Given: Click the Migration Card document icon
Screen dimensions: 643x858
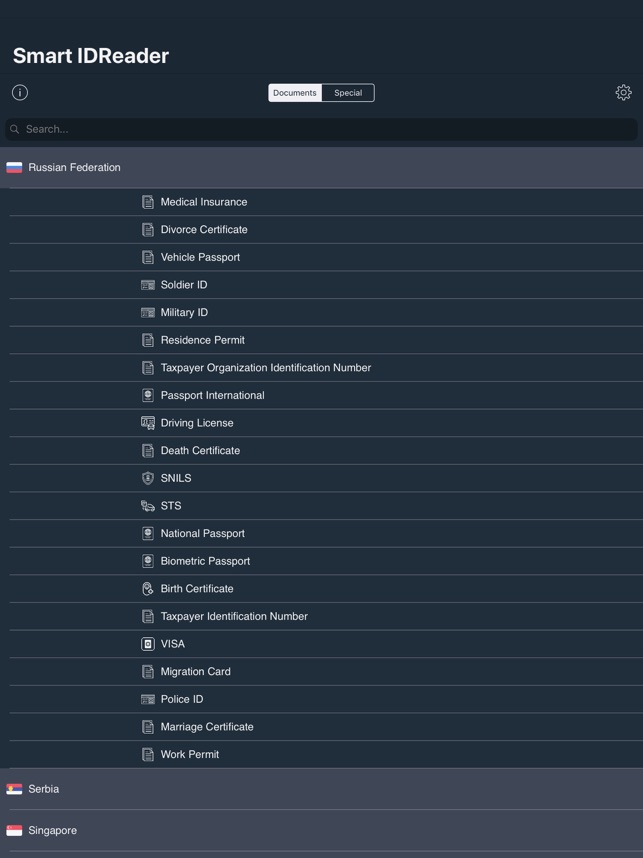Looking at the screenshot, I should coord(148,671).
